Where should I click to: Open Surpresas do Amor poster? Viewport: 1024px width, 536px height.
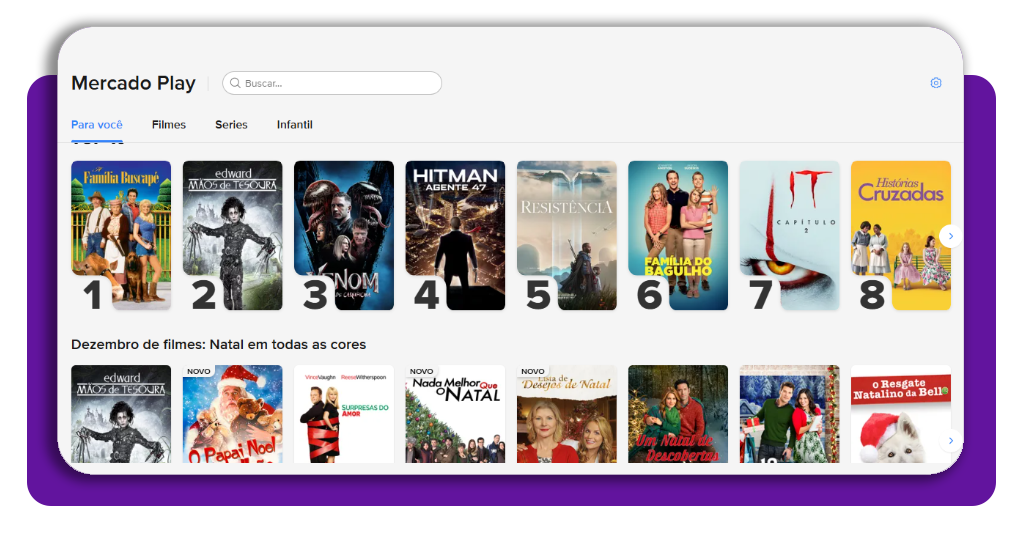344,414
